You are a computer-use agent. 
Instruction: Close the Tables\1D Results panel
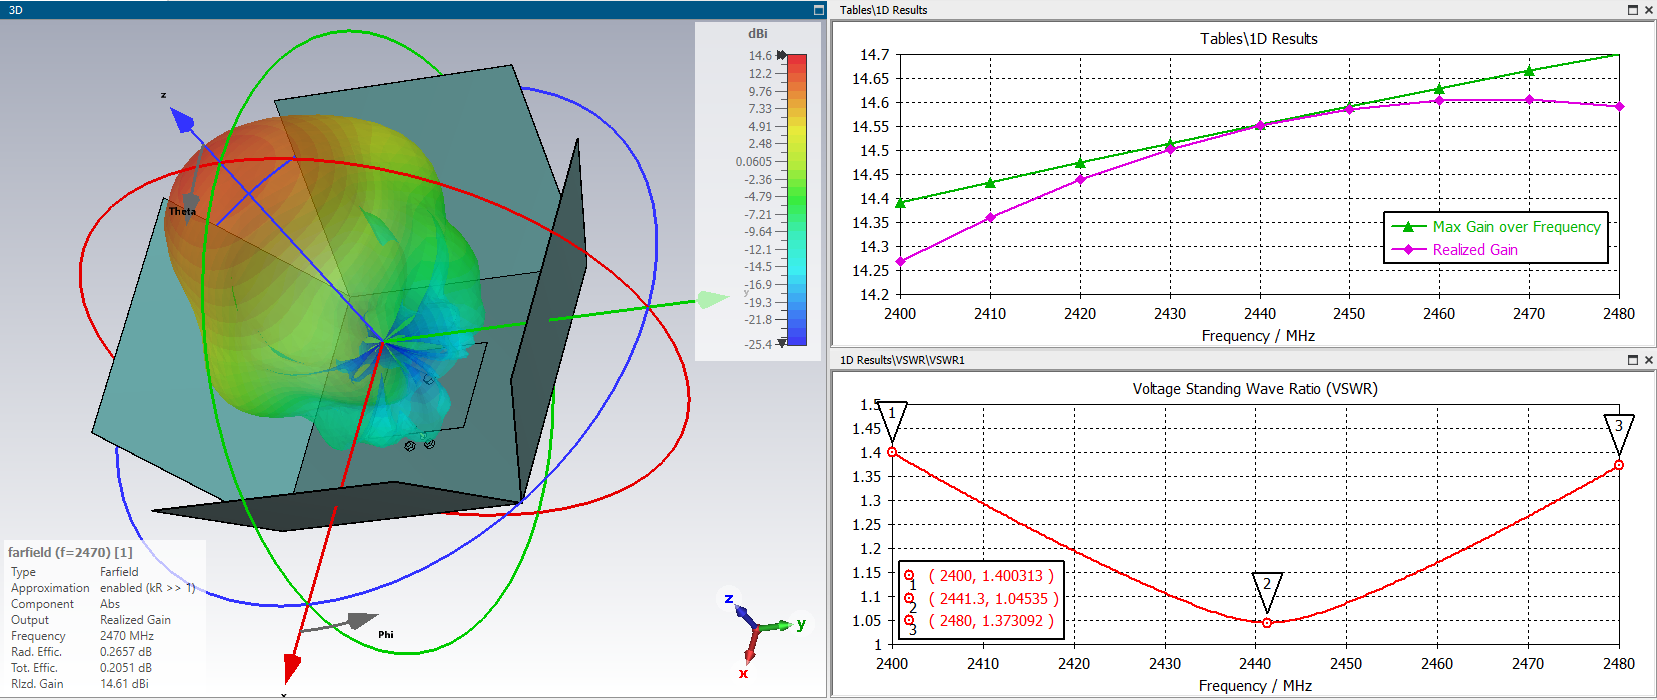(x=1648, y=10)
